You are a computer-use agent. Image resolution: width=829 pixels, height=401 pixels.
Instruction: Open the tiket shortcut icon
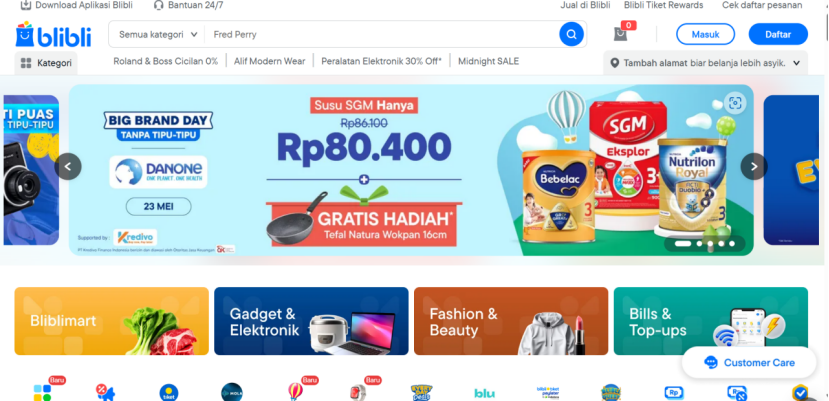[169, 393]
